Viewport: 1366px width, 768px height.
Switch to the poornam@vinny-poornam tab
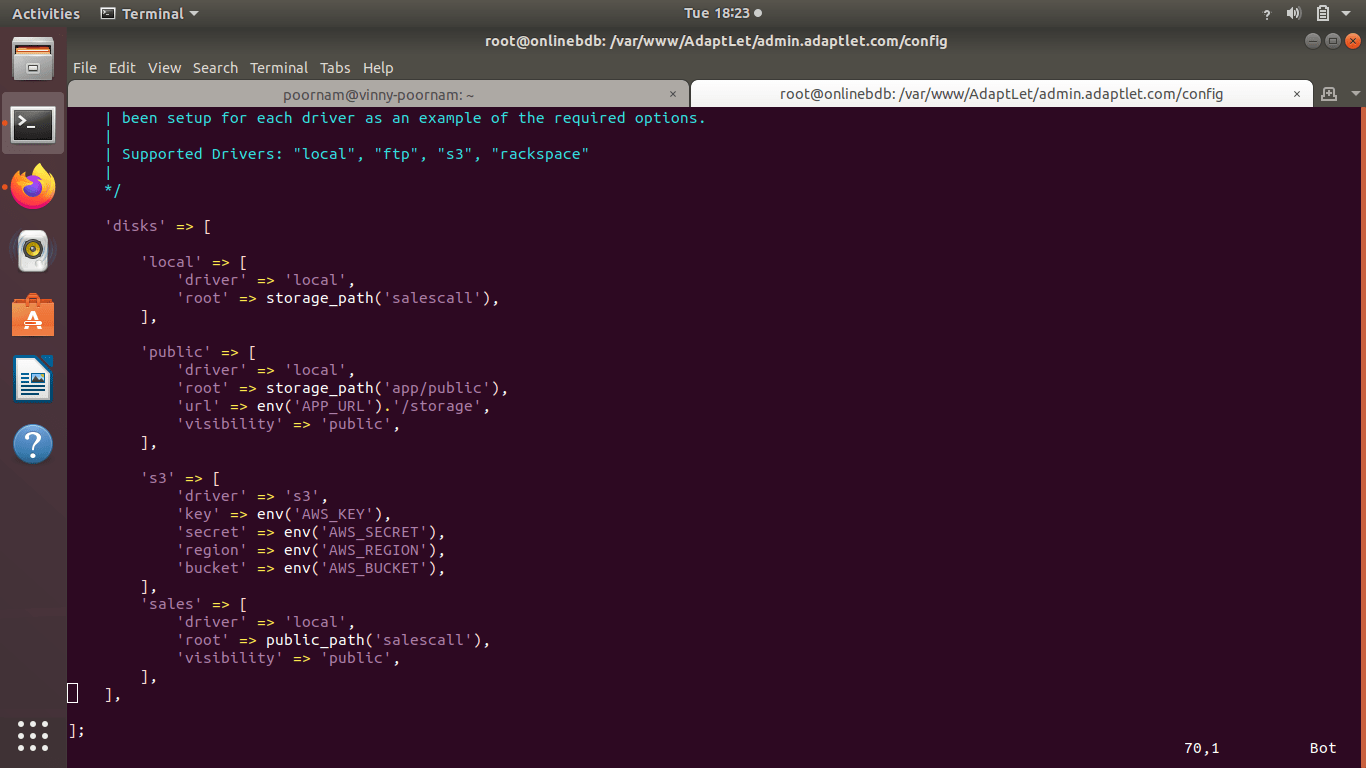pos(378,93)
